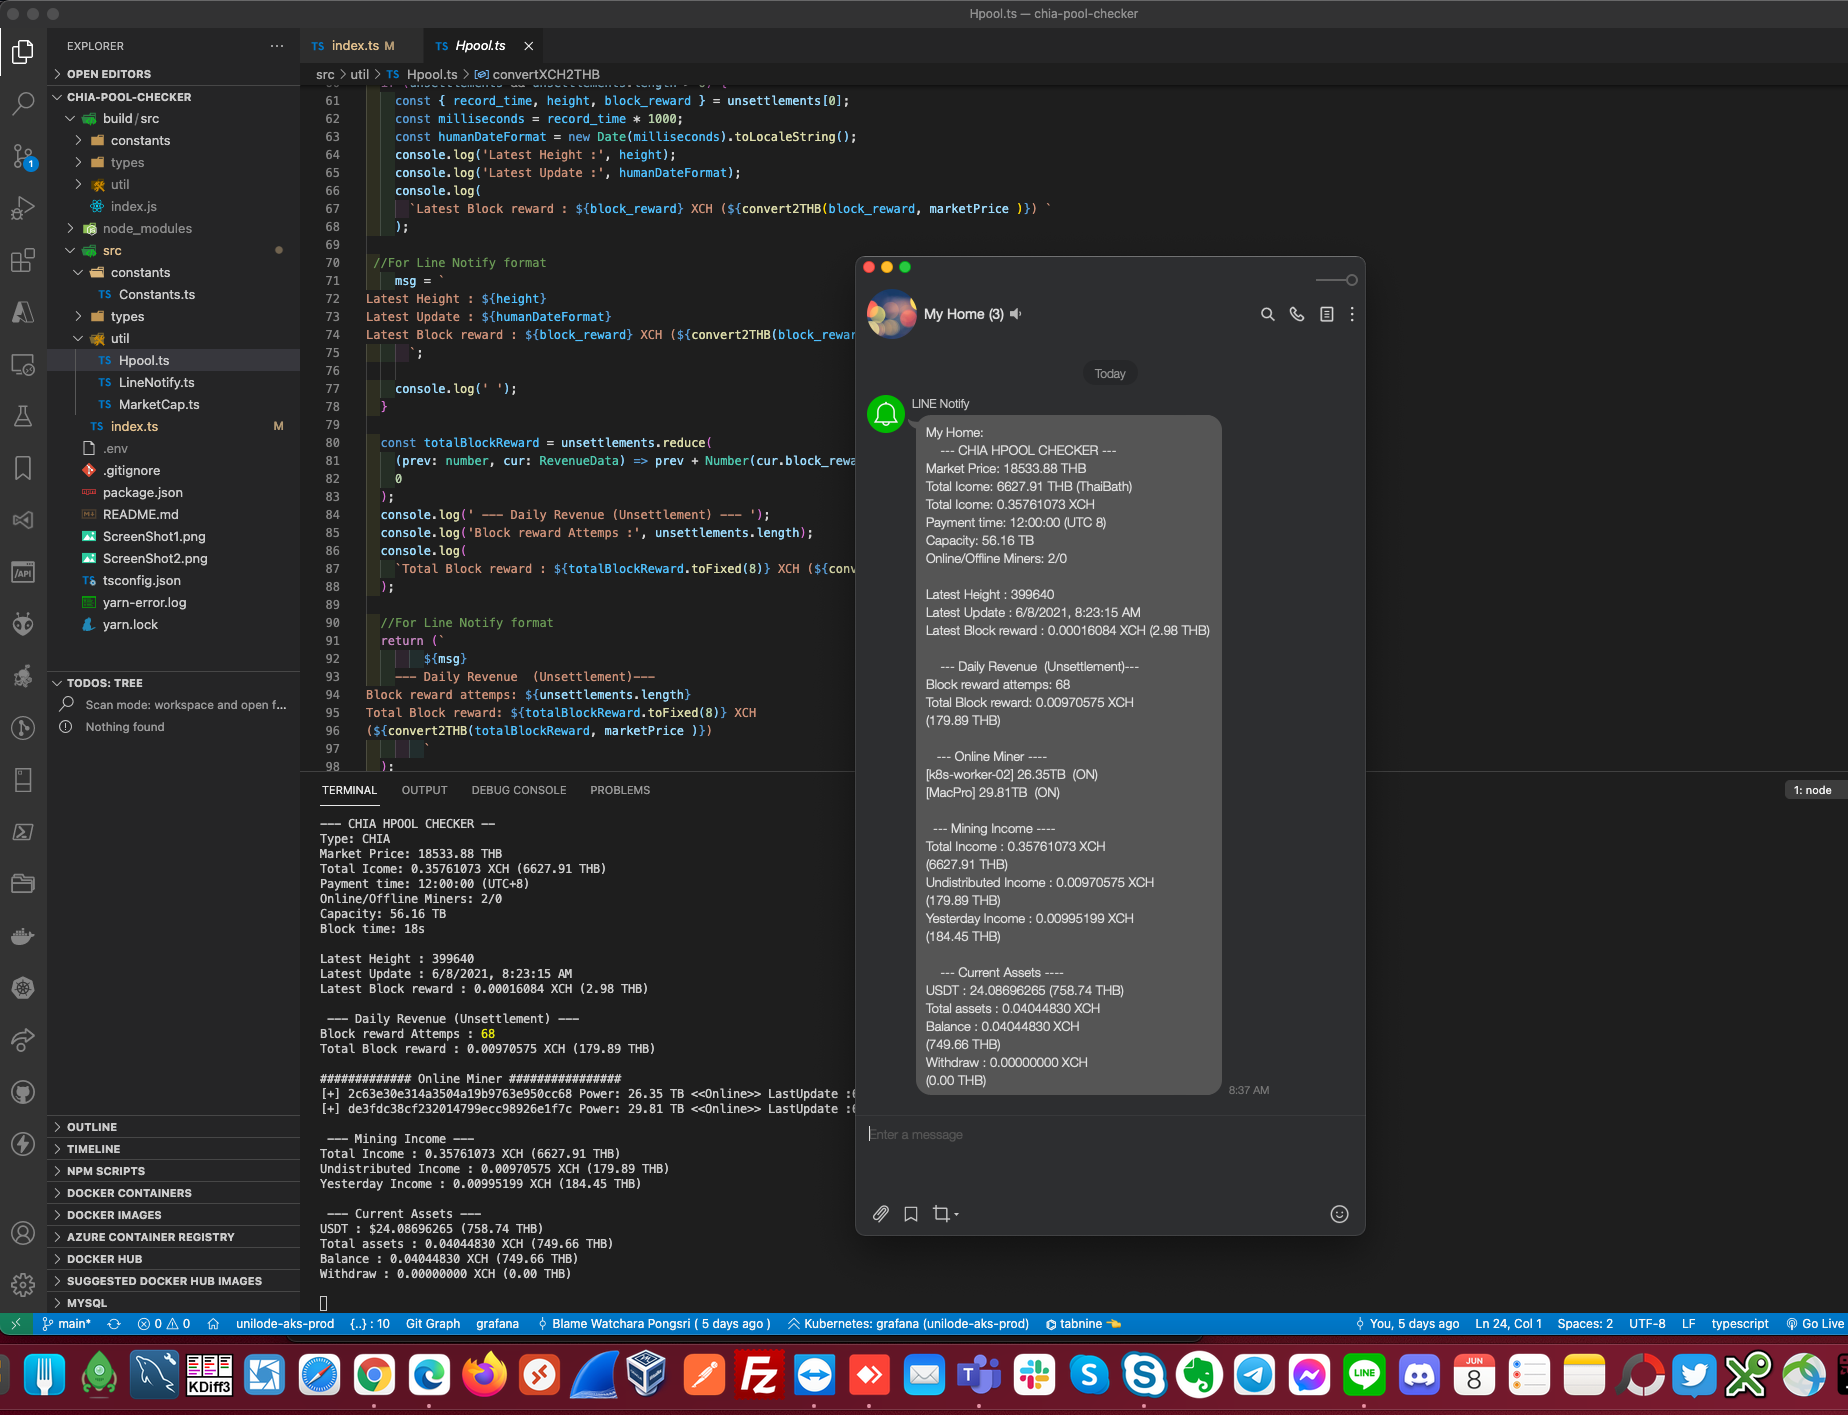Open the GitHub view in activity bar
Image resolution: width=1848 pixels, height=1415 pixels.
(x=23, y=1092)
